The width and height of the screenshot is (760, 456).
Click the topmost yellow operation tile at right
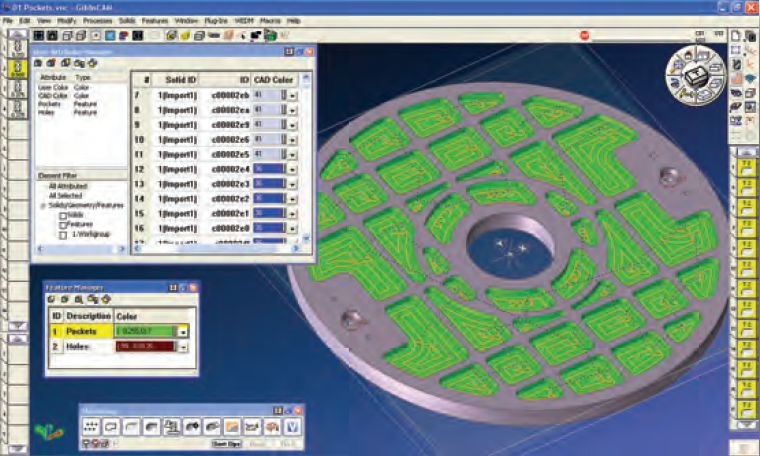tap(746, 169)
